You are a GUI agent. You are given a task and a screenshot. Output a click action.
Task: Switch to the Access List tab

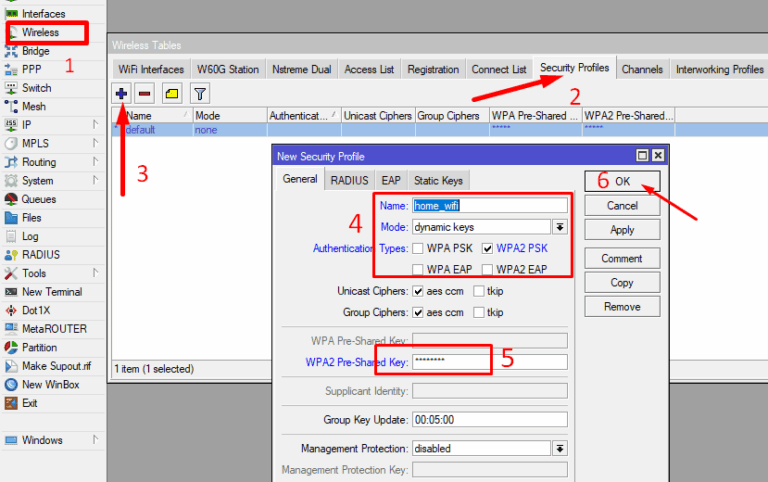(x=369, y=70)
